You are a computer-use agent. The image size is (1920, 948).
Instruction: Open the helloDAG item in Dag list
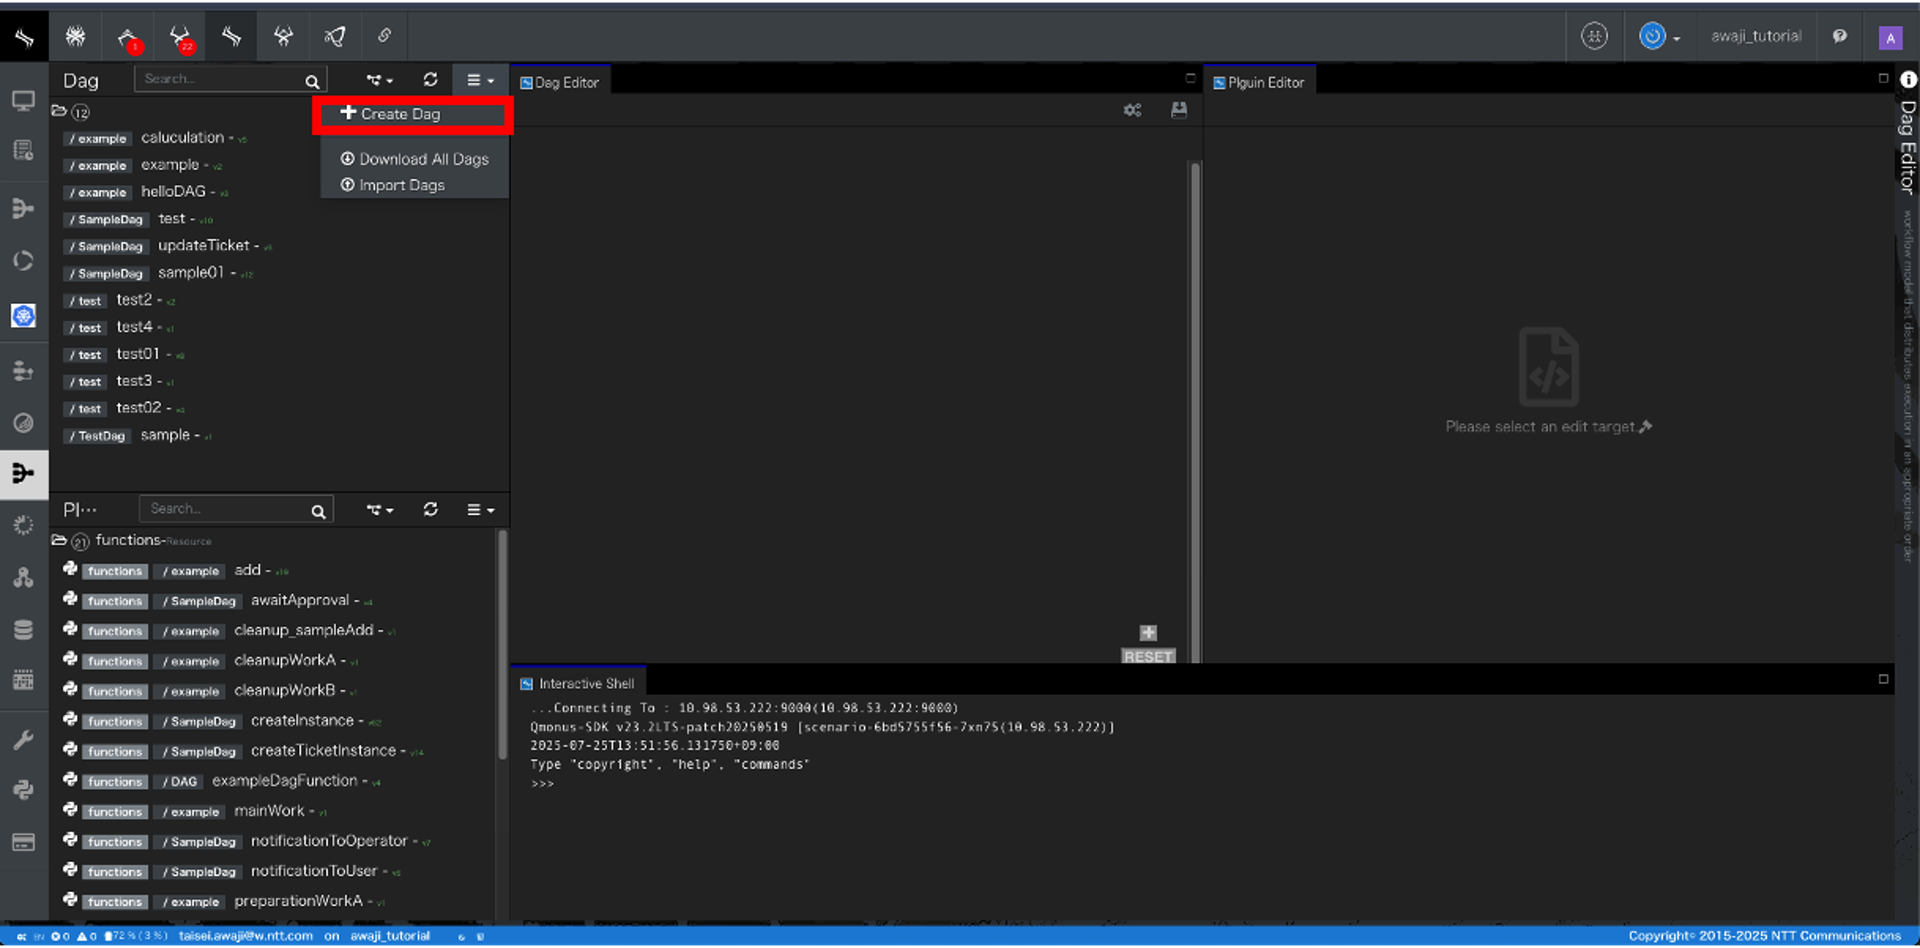coord(173,192)
